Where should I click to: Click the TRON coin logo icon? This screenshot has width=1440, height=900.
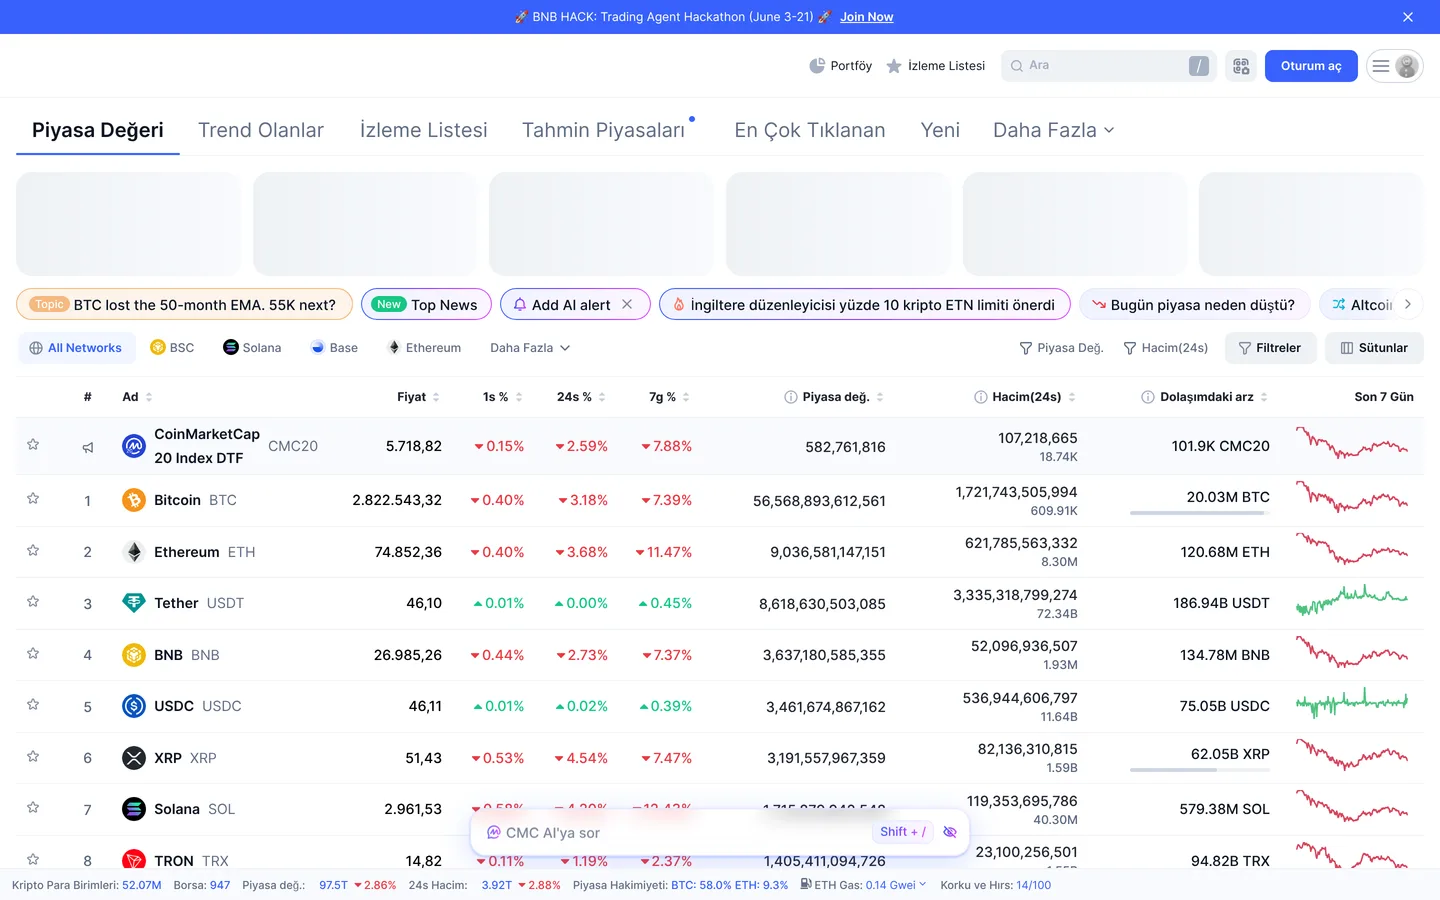click(x=134, y=860)
